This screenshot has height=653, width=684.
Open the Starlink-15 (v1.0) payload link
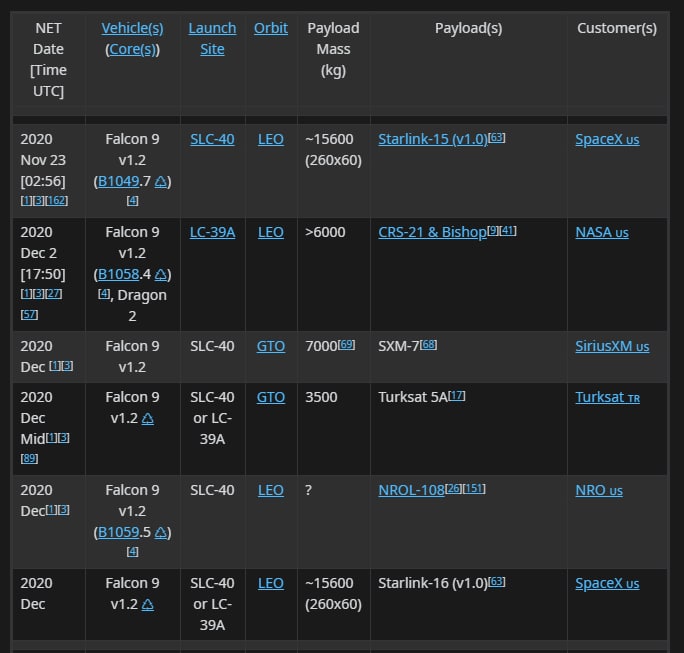(x=433, y=139)
